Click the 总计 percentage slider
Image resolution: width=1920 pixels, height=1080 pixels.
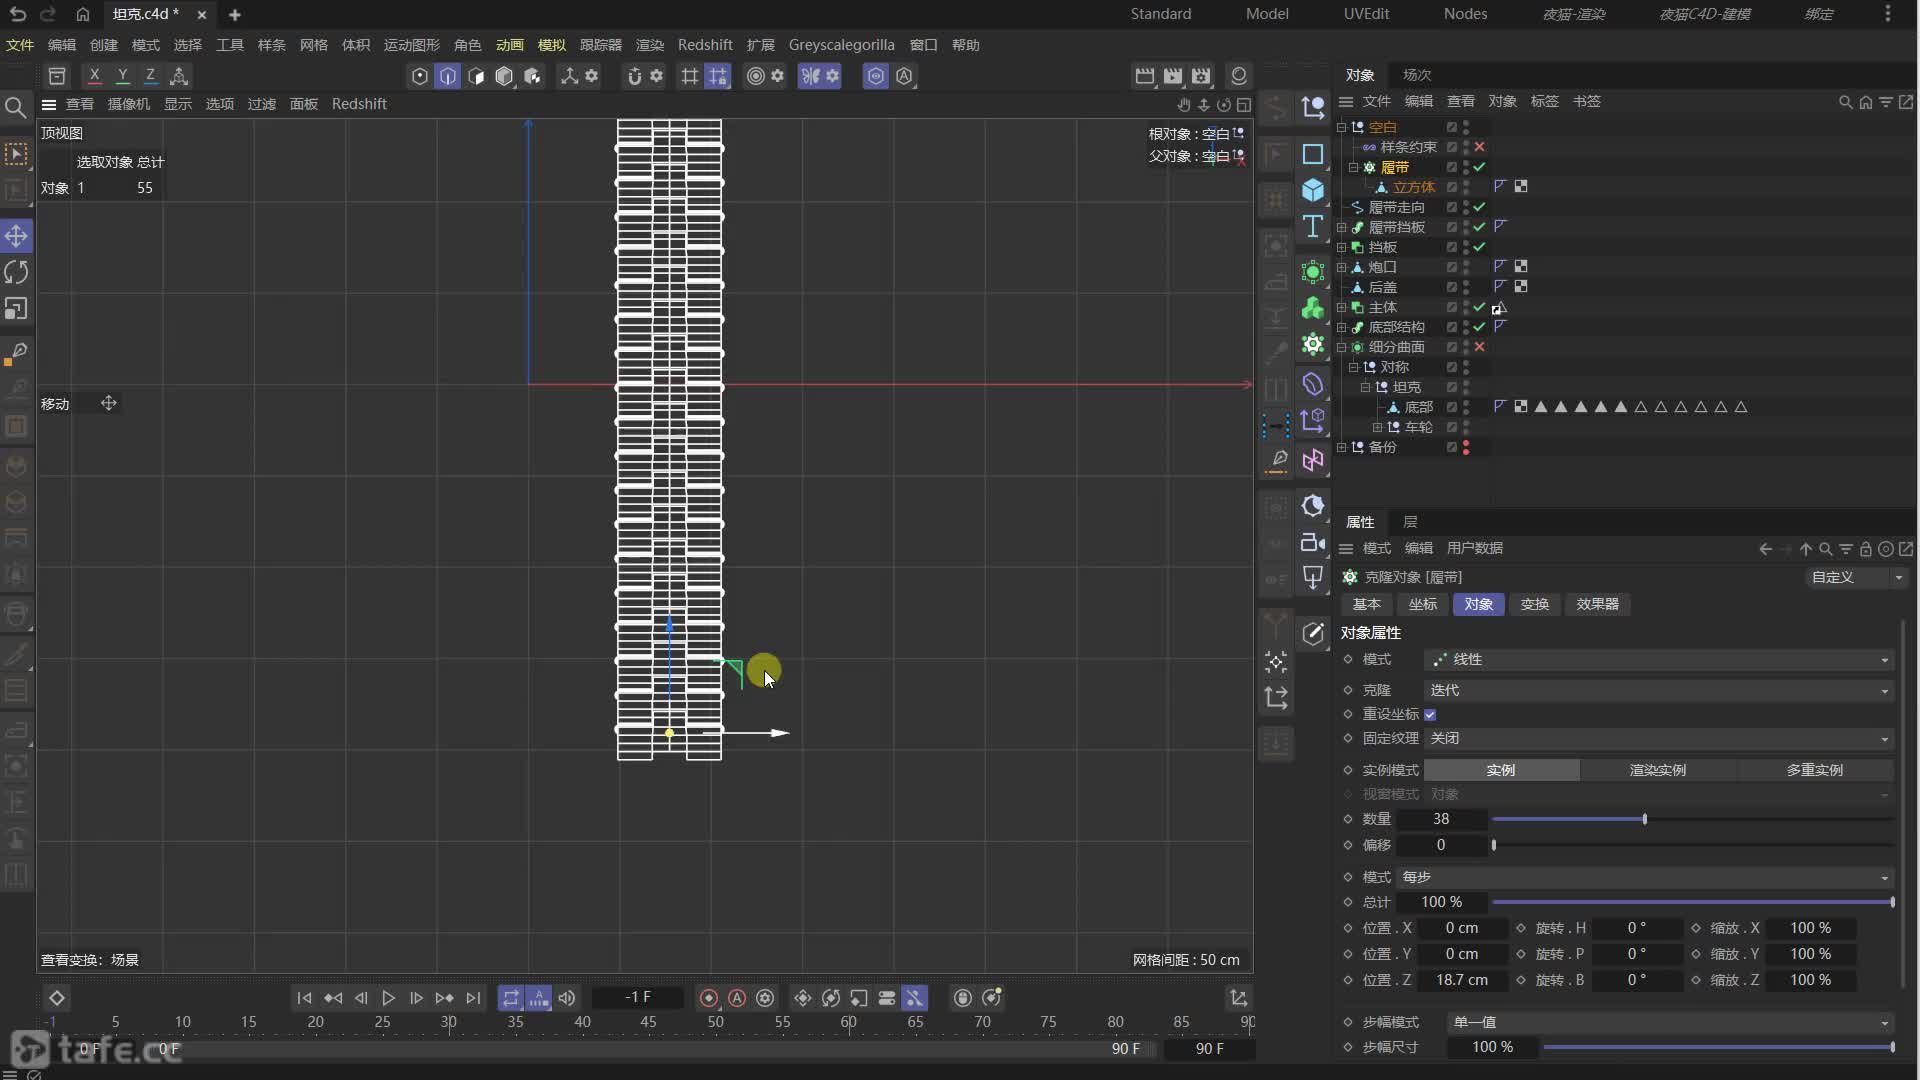click(x=1692, y=902)
